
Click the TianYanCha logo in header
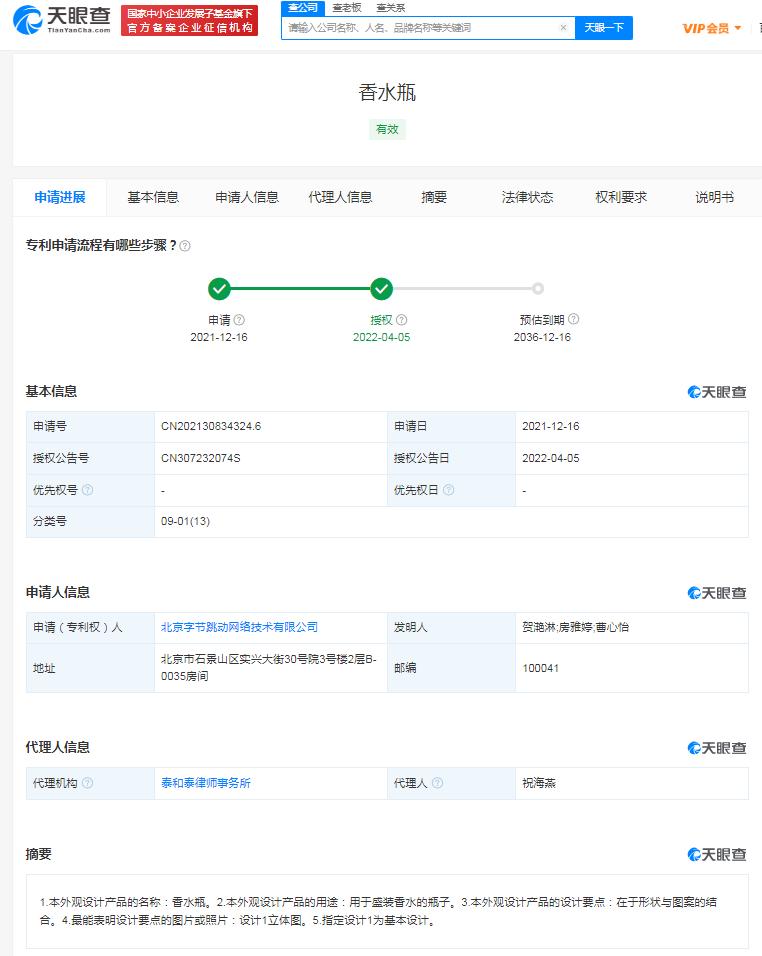click(x=62, y=20)
